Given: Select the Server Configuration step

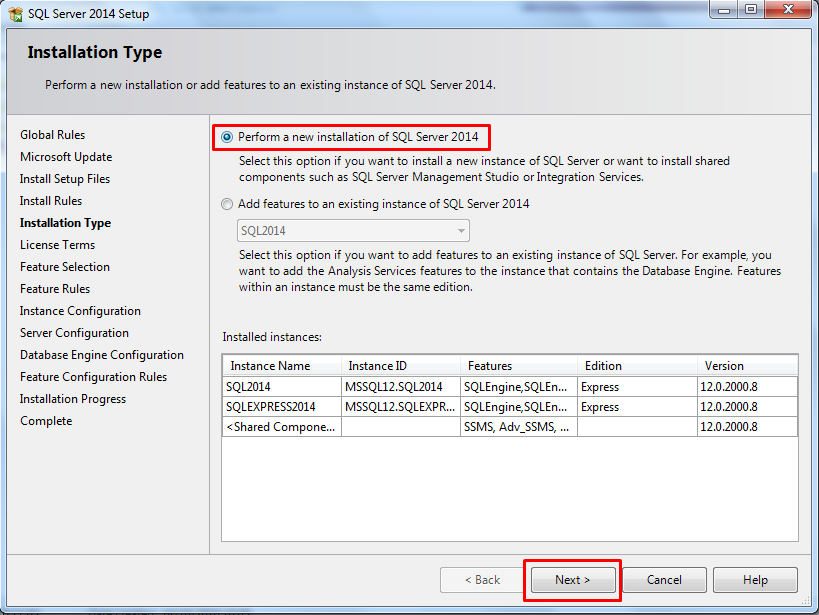Looking at the screenshot, I should [x=74, y=333].
